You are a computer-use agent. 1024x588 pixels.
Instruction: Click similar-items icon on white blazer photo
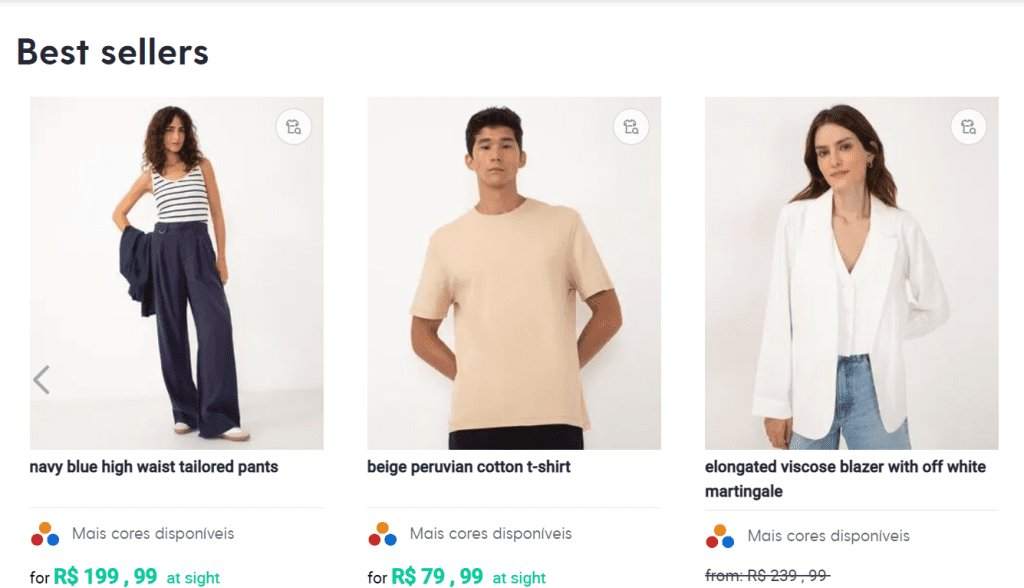point(968,127)
